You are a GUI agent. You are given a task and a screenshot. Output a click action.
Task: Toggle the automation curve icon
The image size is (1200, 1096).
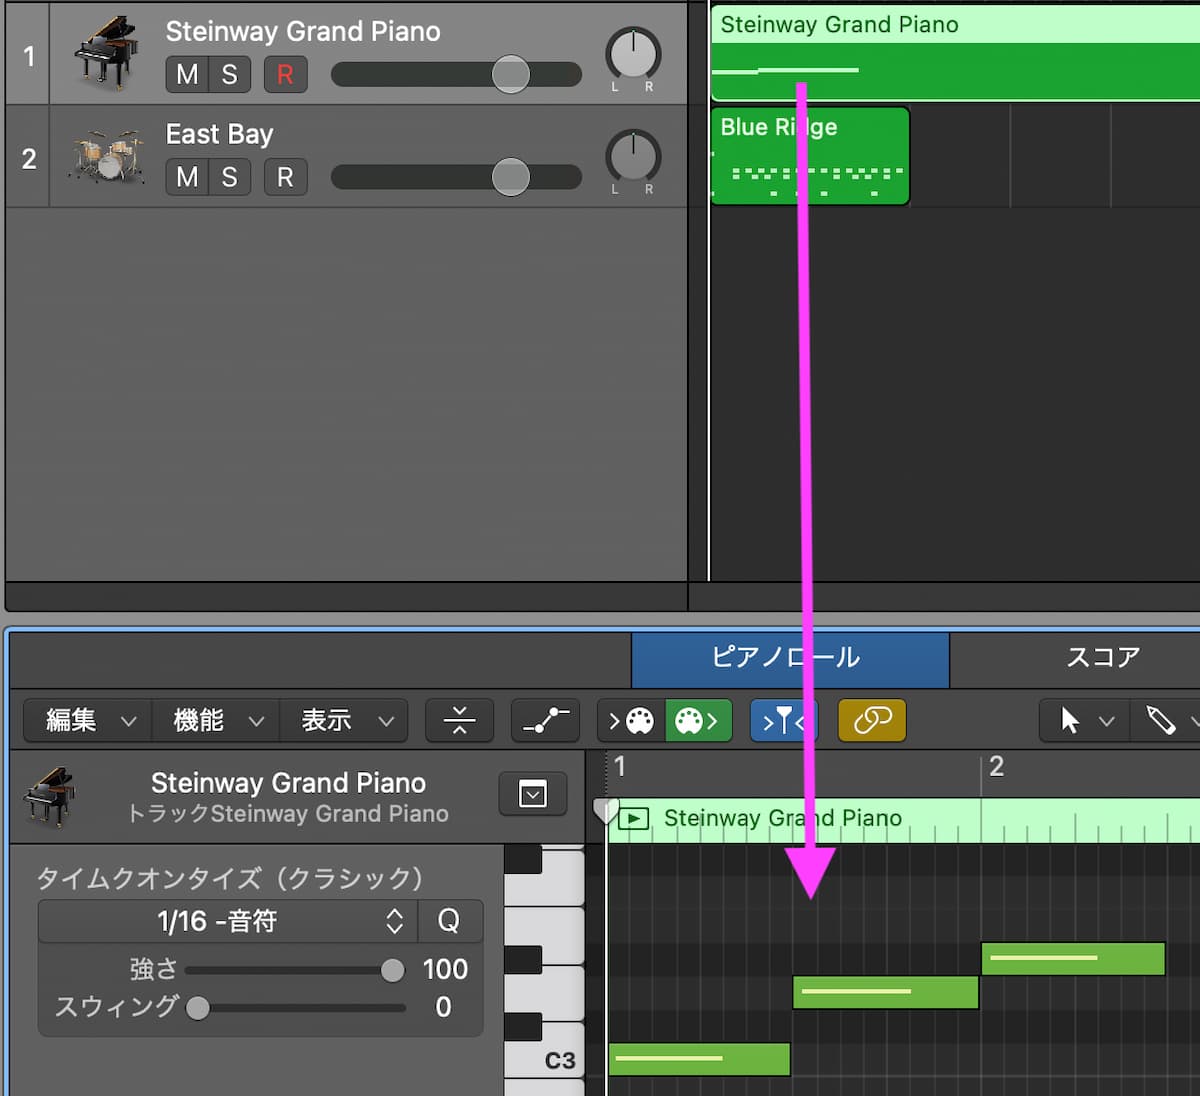tap(545, 720)
